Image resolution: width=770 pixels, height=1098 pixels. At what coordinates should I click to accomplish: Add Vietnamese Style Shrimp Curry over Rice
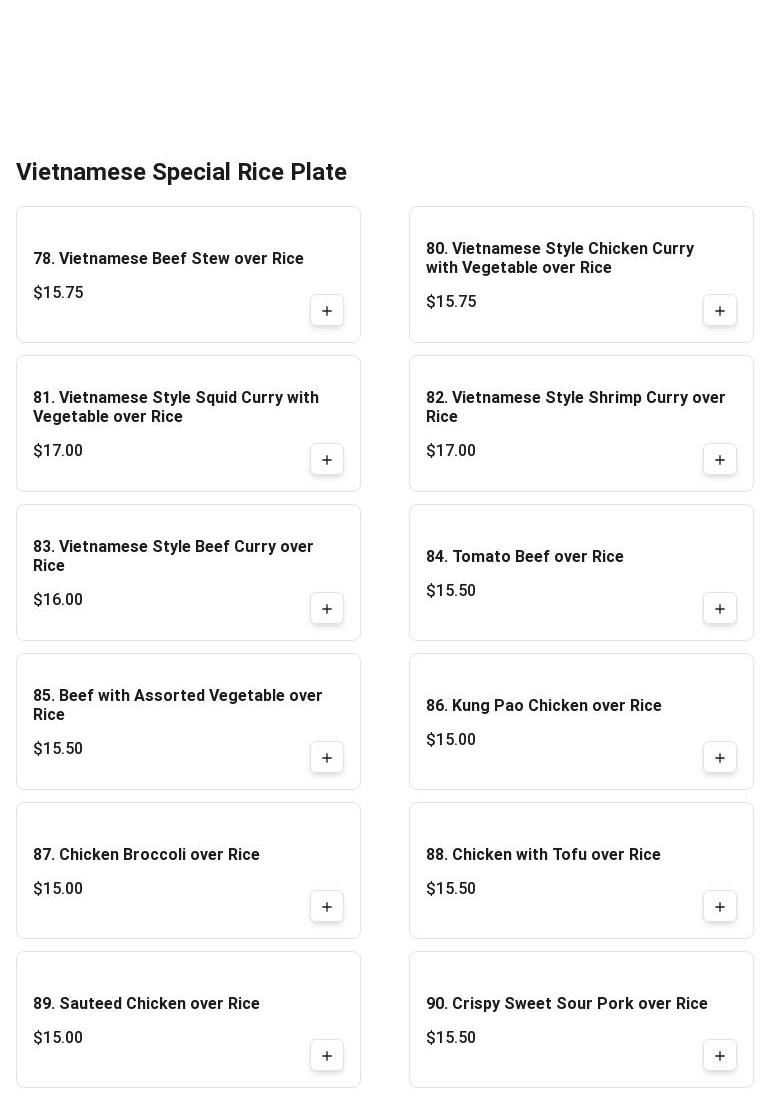(720, 460)
